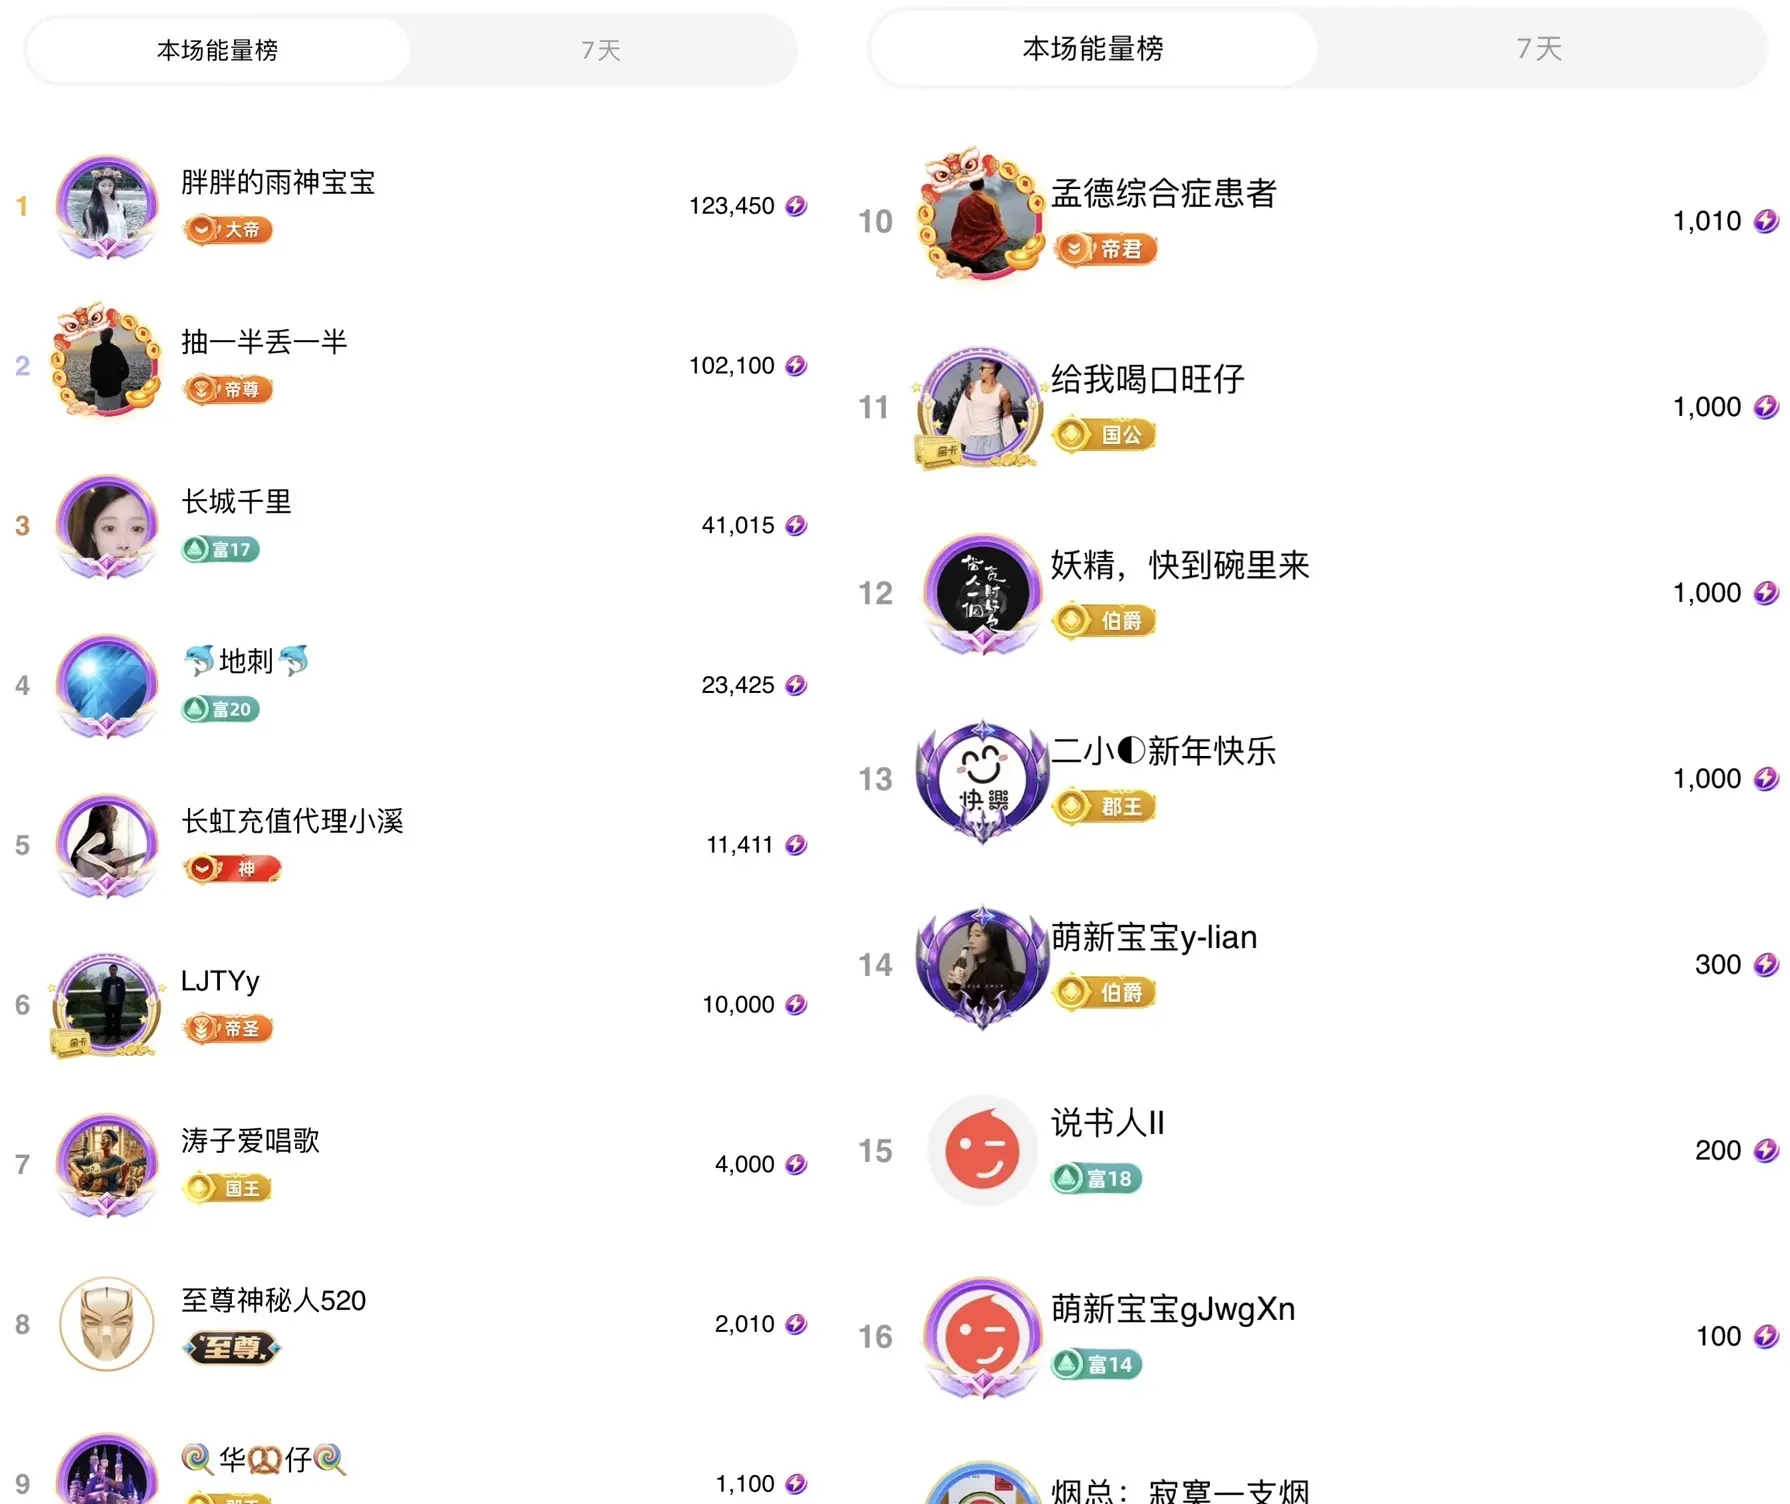Select username 给我喝口旺仔
The image size is (1790, 1504).
pyautogui.click(x=1147, y=379)
